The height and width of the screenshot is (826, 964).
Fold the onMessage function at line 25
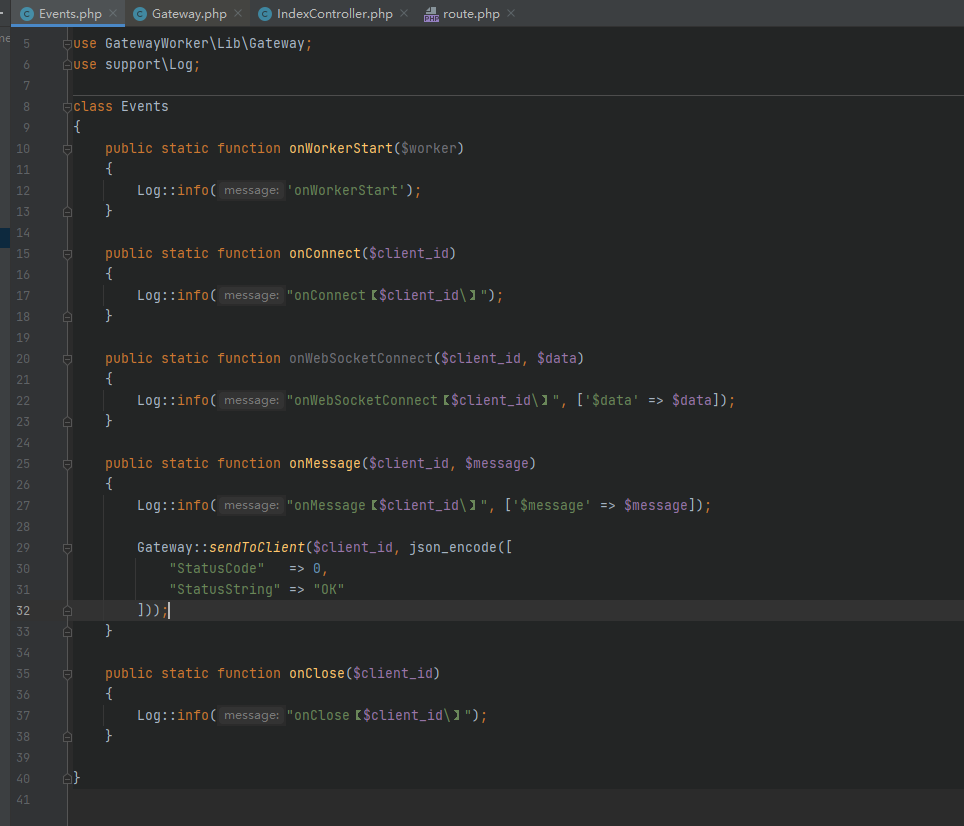67,464
